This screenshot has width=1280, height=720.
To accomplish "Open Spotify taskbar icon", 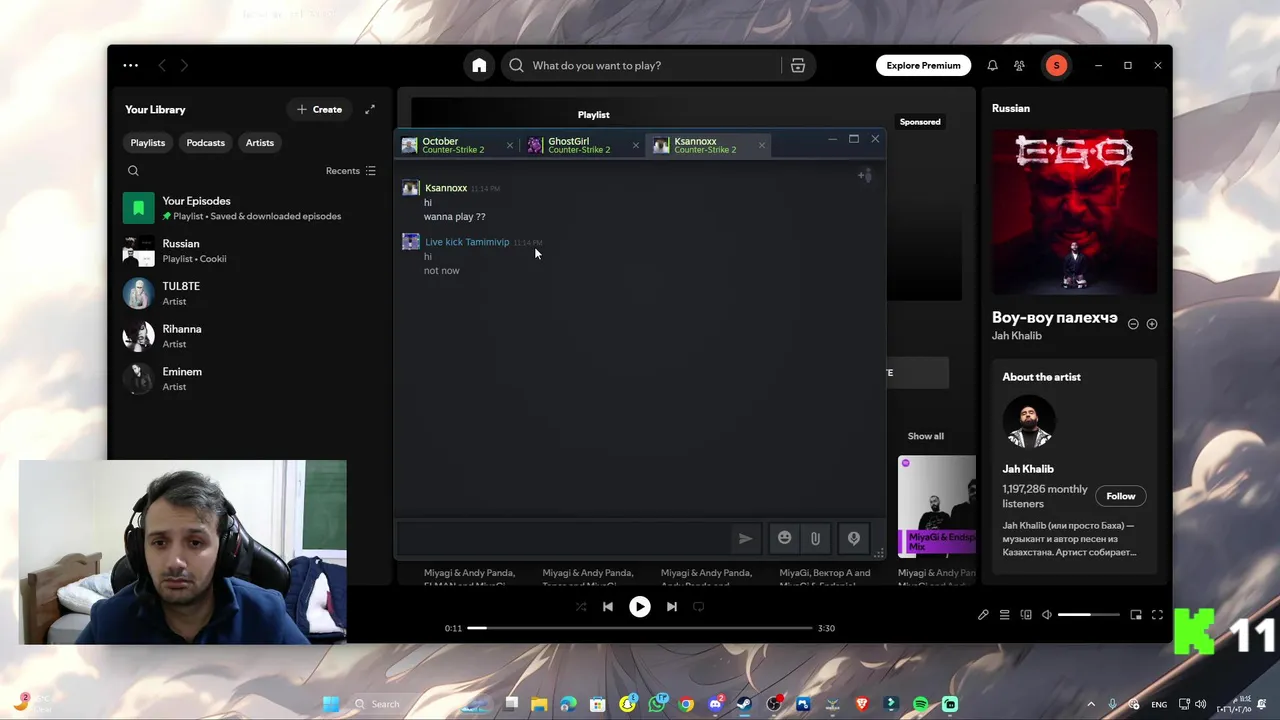I will click(920, 704).
